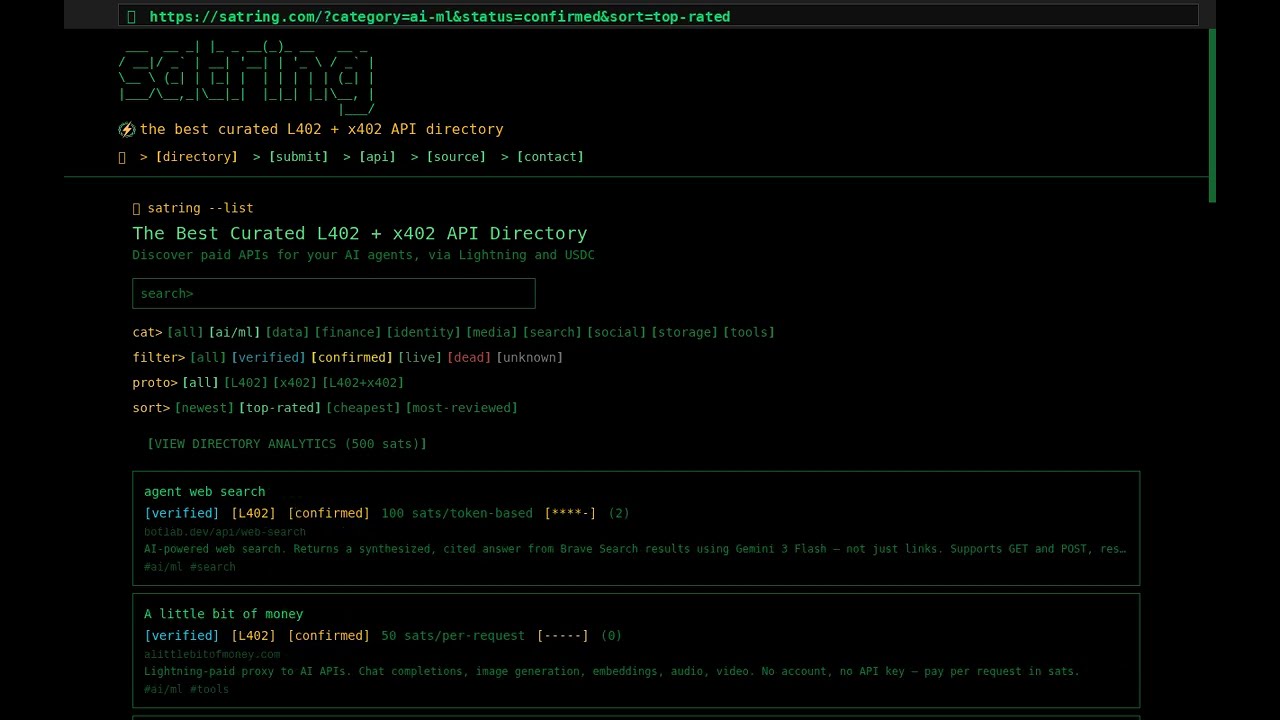Open the [contact] nav link
Screen dimensions: 1280x720
pos(550,157)
